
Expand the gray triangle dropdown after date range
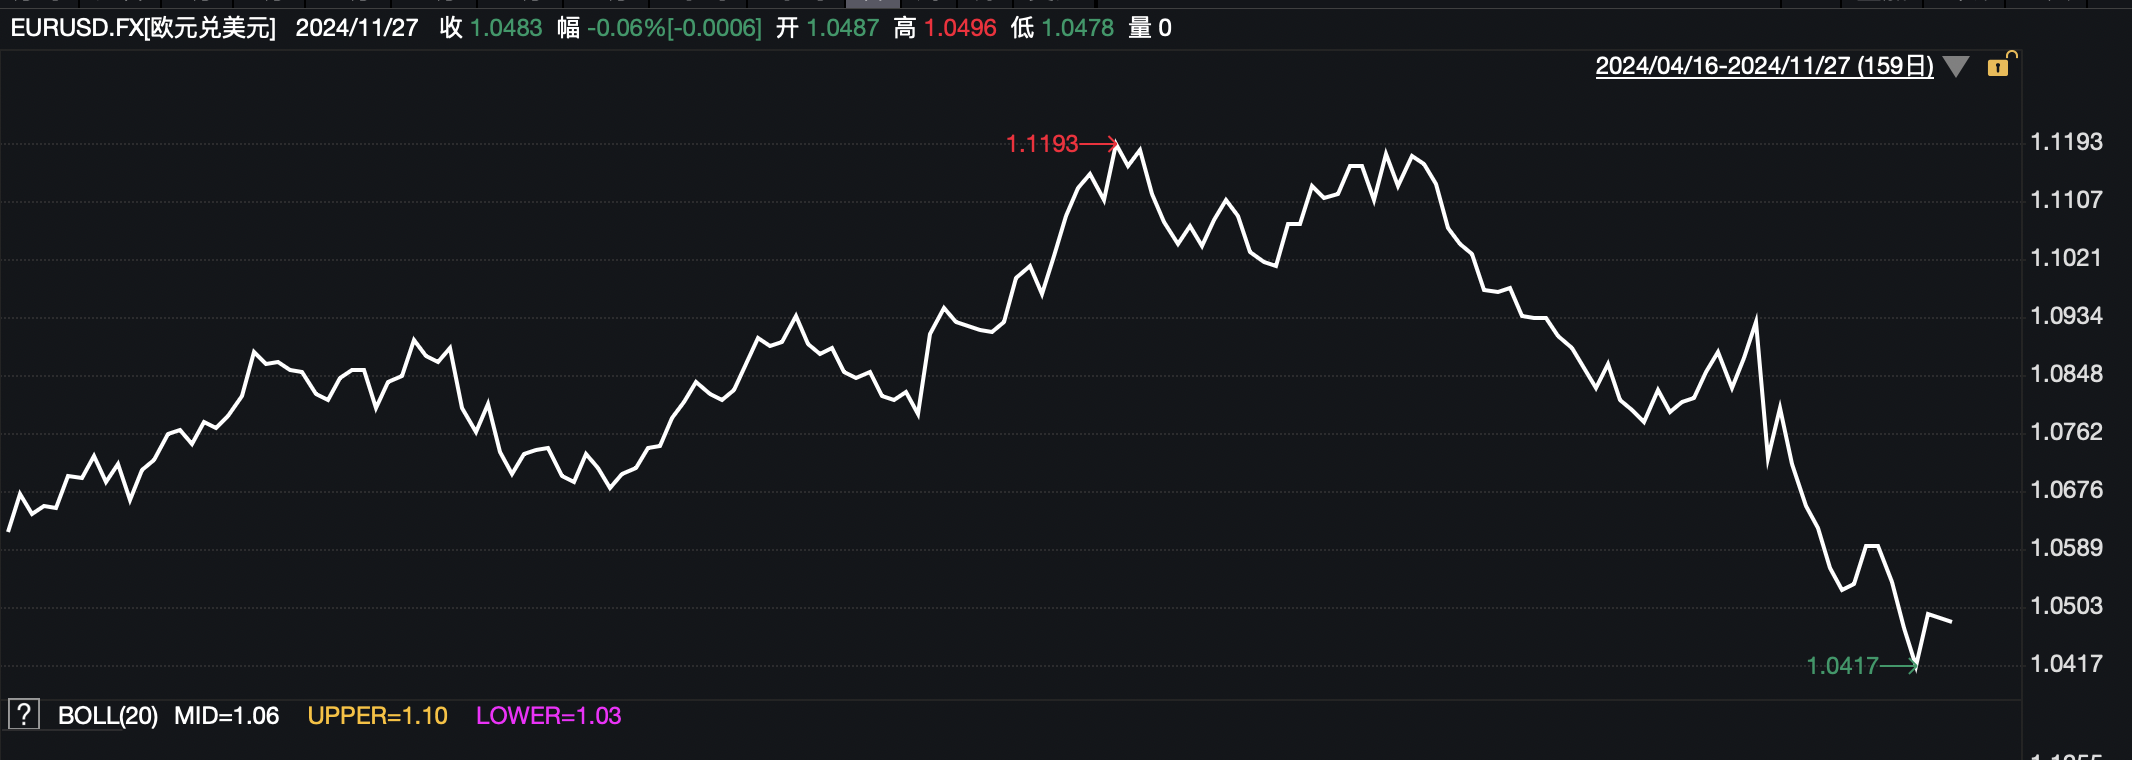1956,67
